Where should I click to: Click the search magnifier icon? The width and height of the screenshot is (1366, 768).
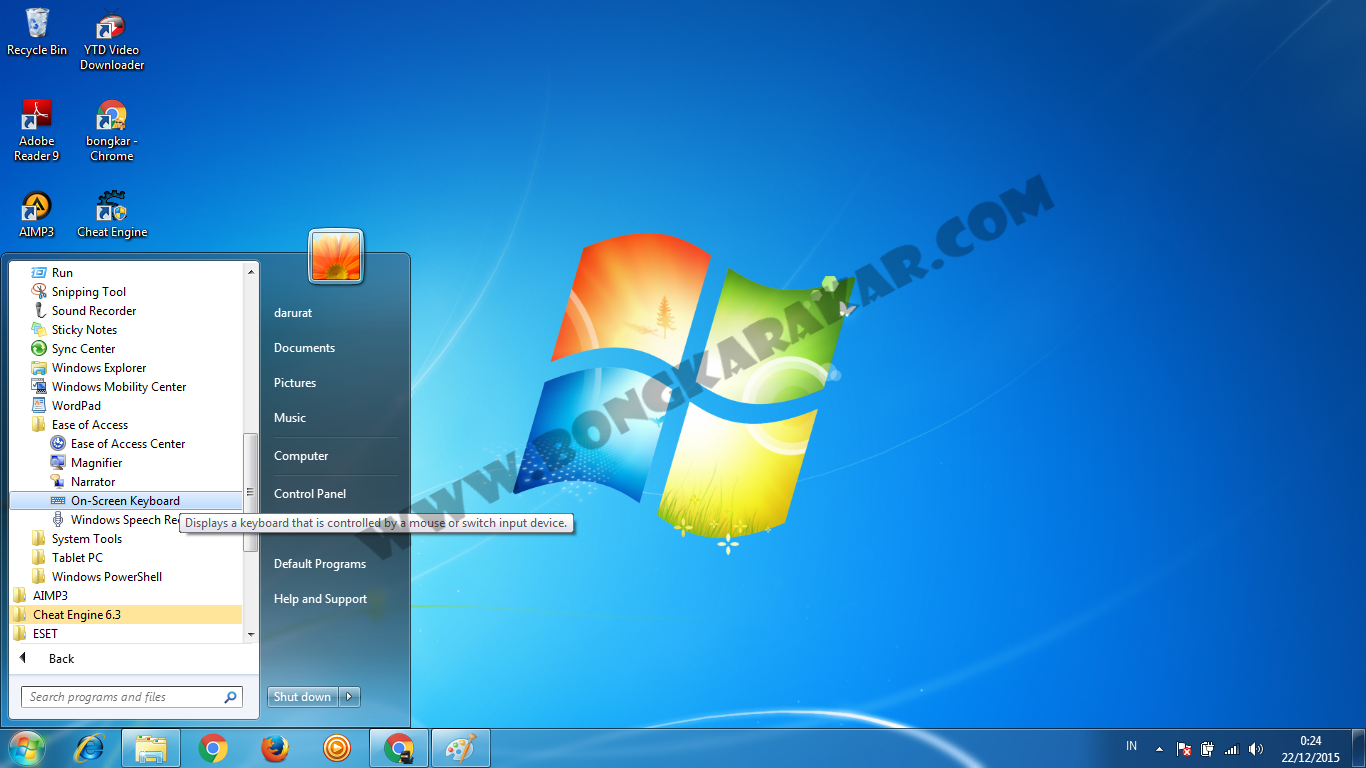coord(230,697)
